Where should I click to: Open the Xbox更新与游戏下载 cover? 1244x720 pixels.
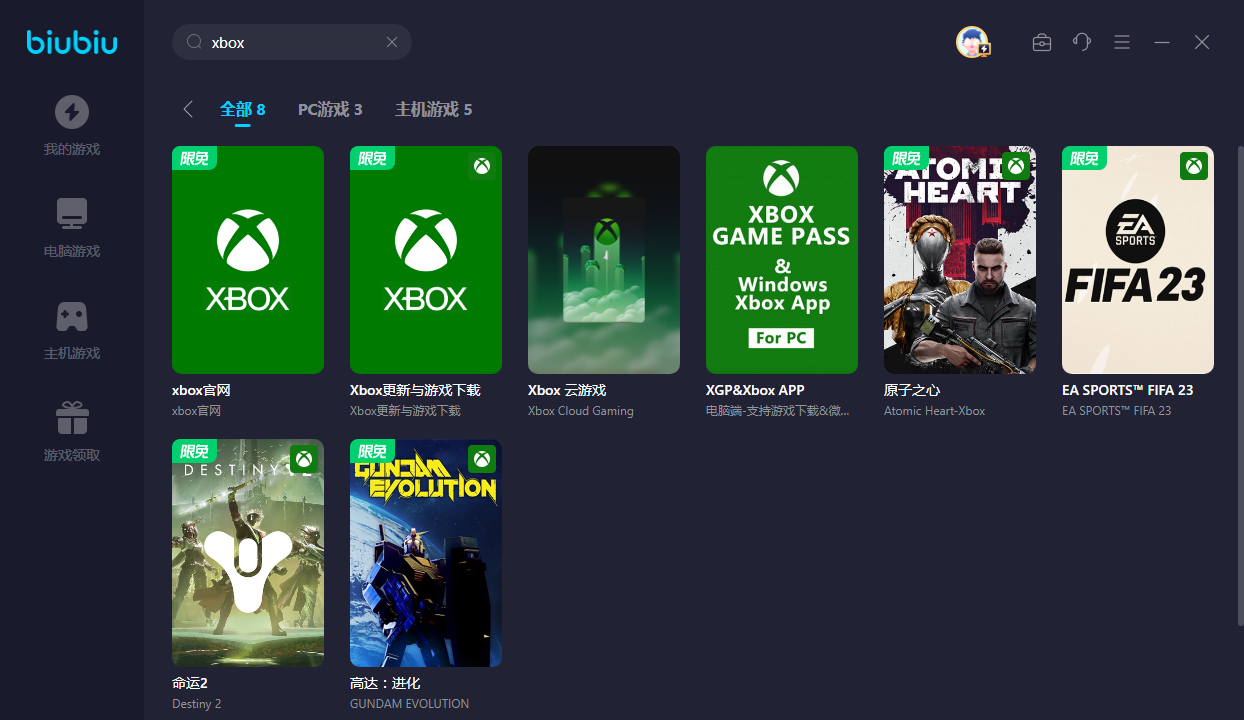[x=426, y=260]
